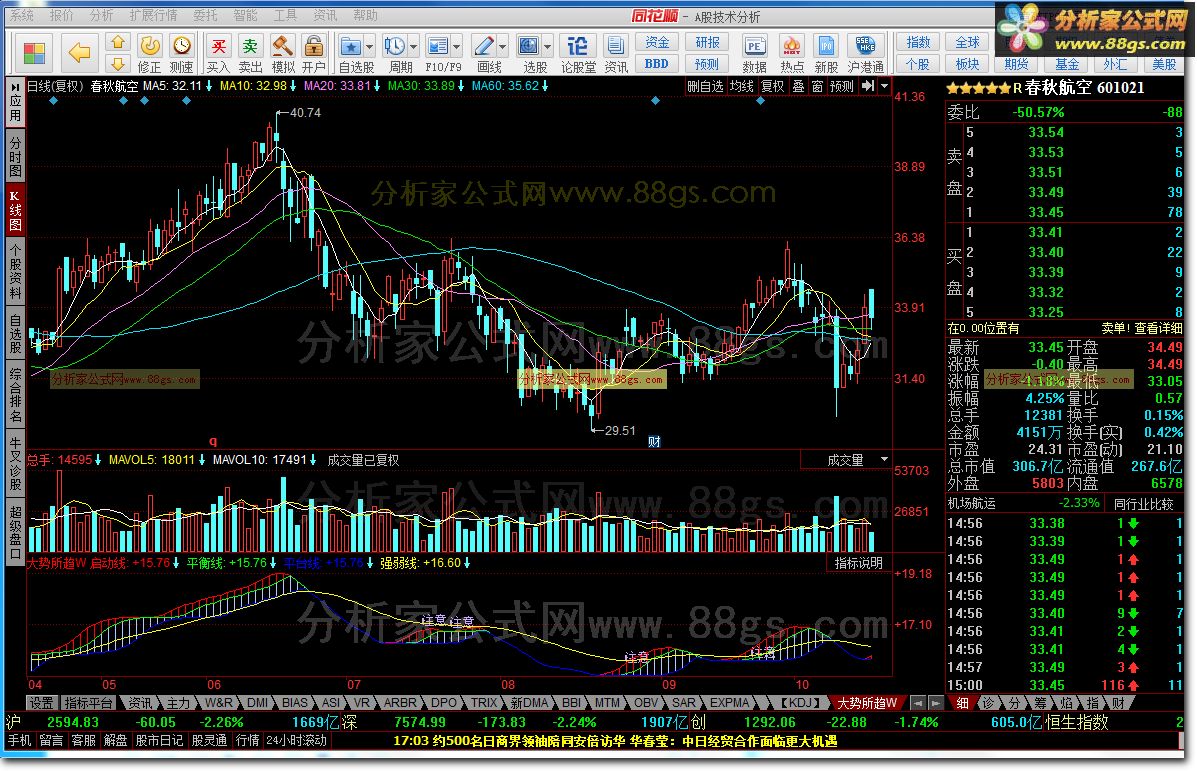Image resolution: width=1197 pixels, height=771 pixels.
Task: Open the 沪港通 SSE-HKE icon
Action: click(x=866, y=53)
